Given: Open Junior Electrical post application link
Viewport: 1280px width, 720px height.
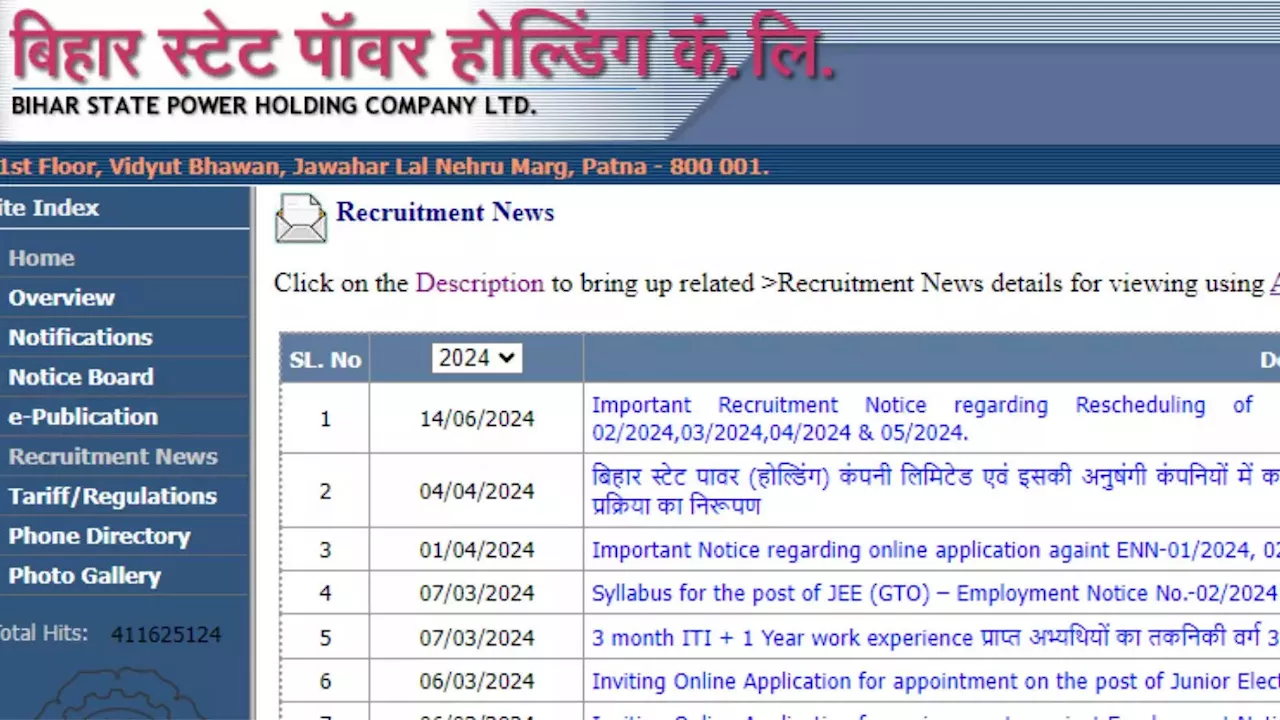Looking at the screenshot, I should tap(935, 681).
